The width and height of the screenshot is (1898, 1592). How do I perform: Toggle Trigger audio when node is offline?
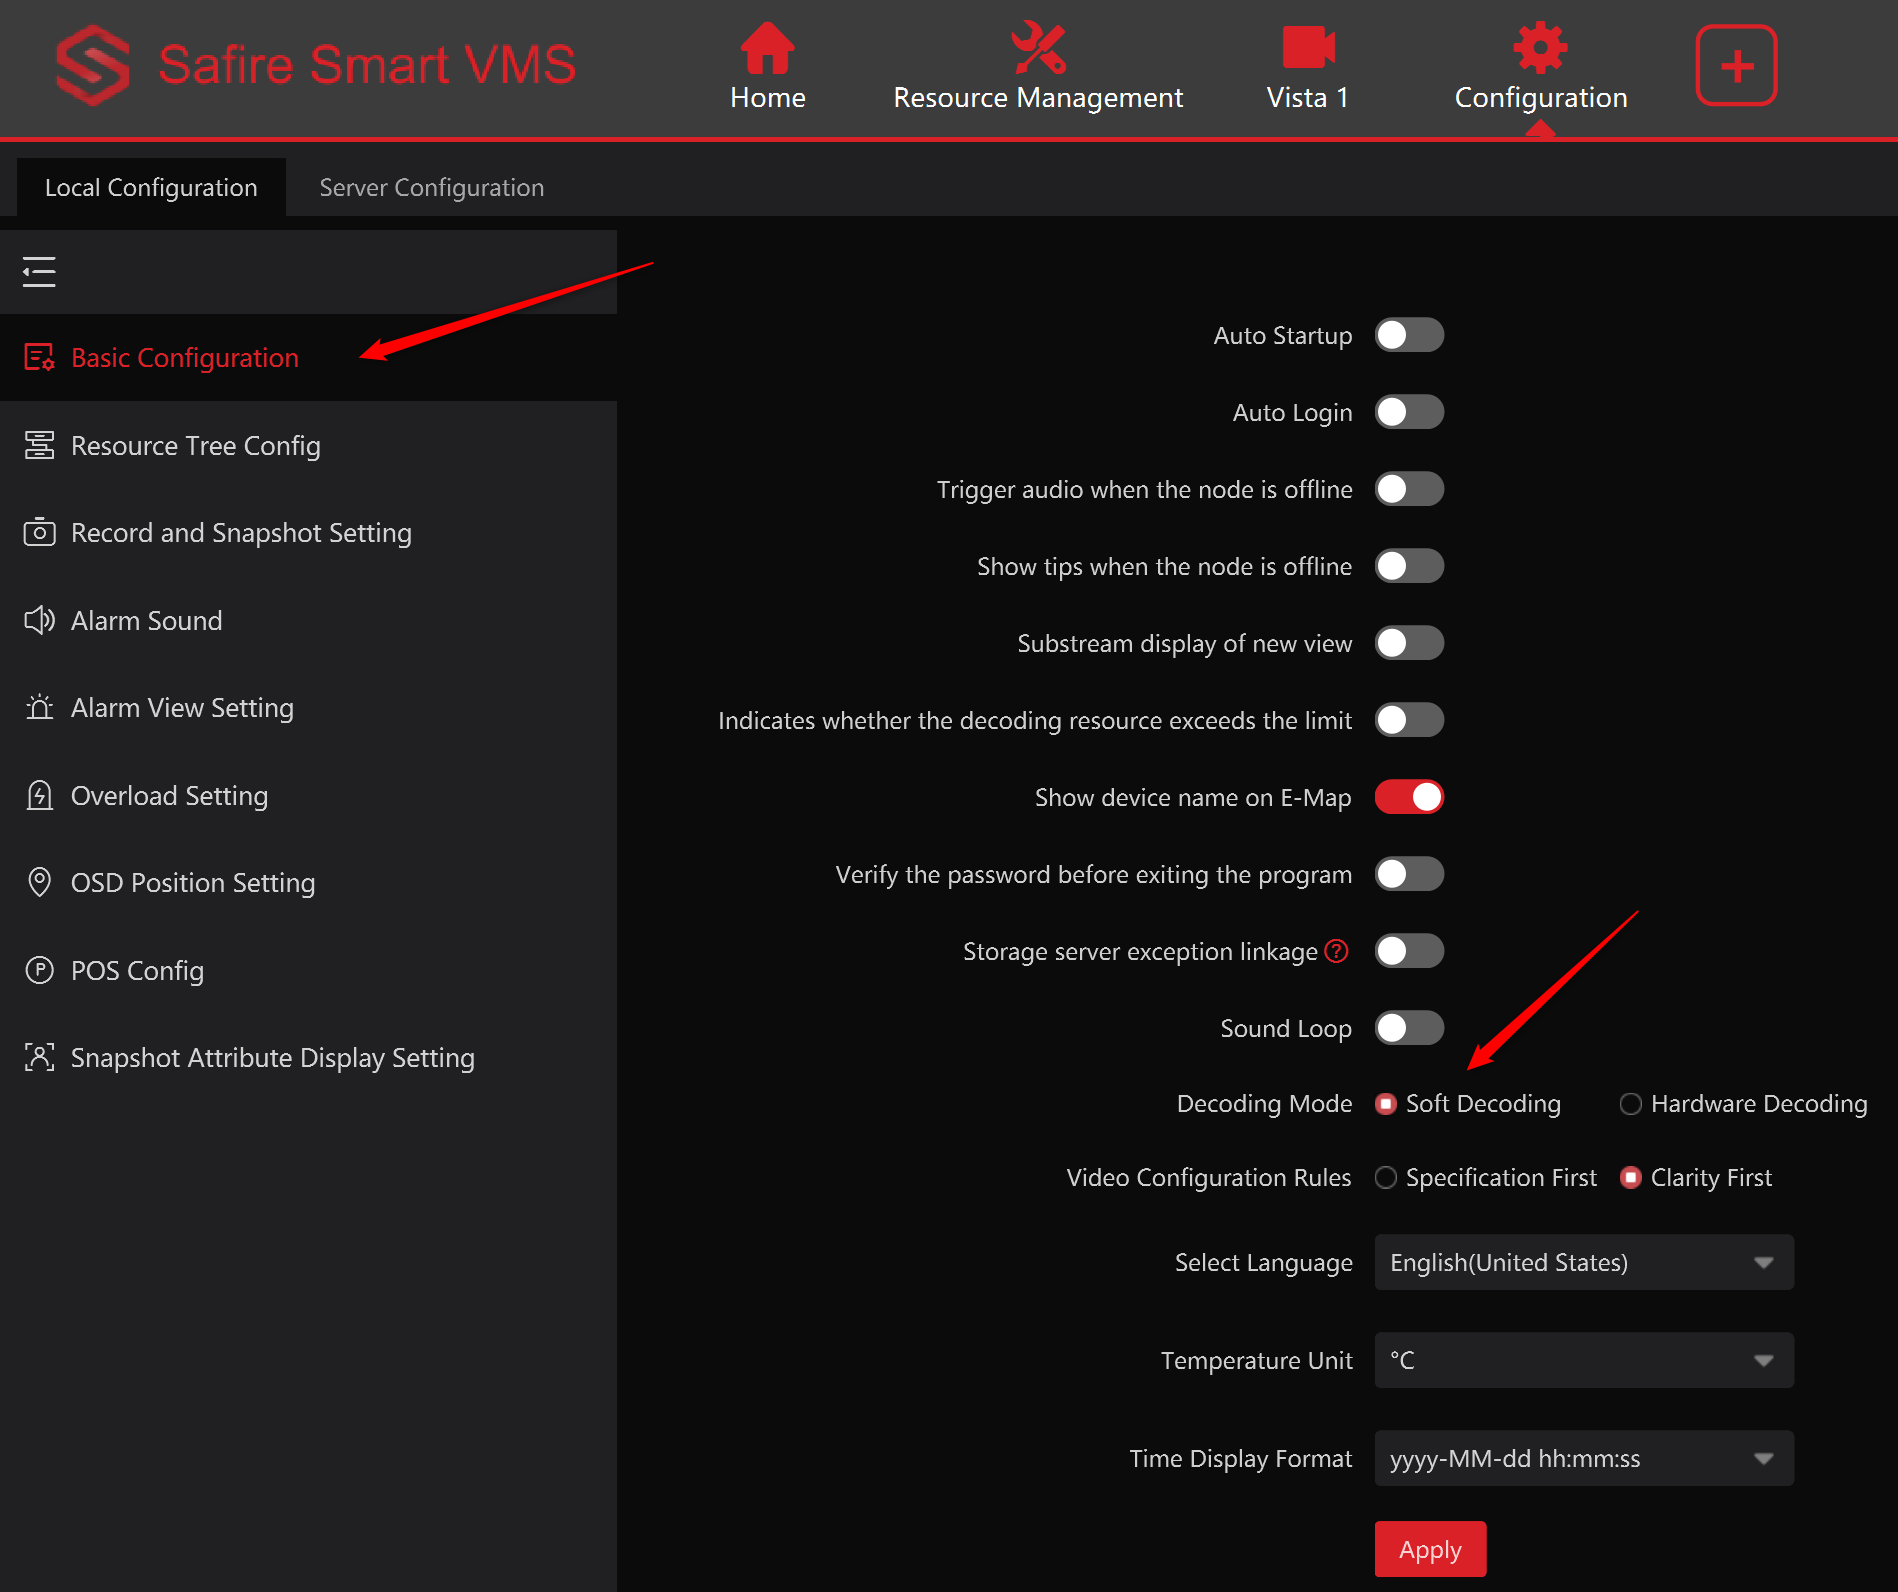coord(1409,489)
